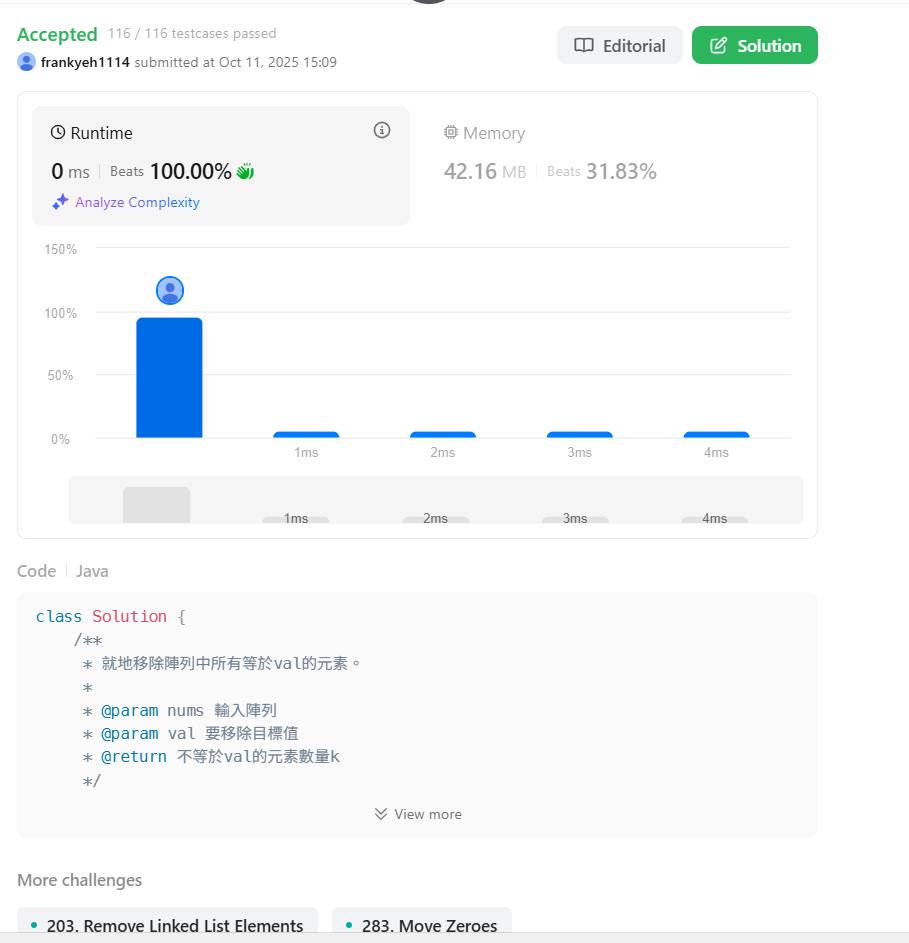Click the 'Beats 31.83%' memory value

[602, 171]
